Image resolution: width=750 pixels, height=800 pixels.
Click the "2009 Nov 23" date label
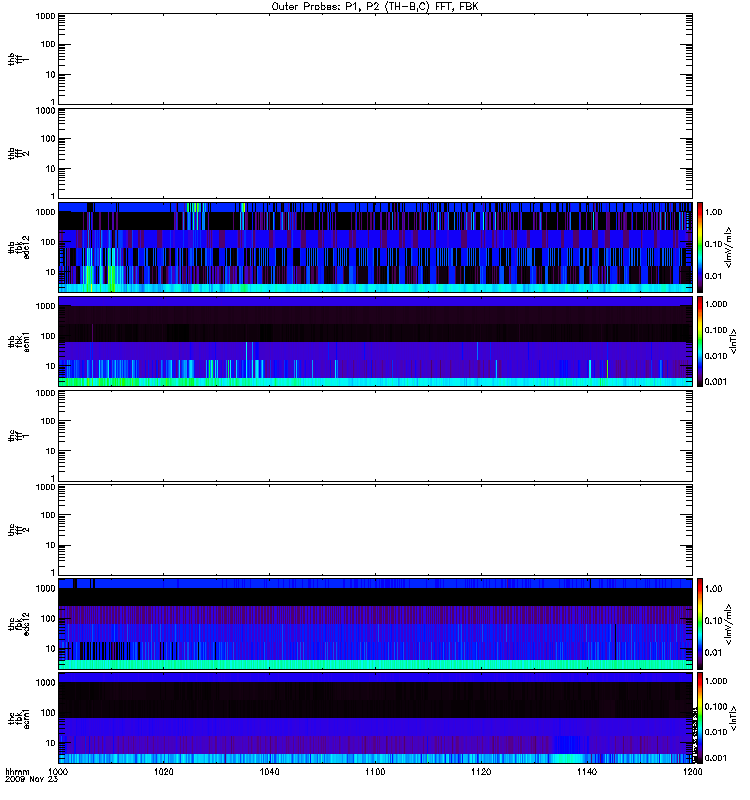32,780
